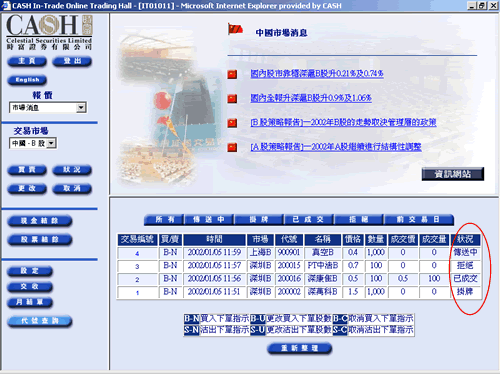Open the 國內全報升深滬B股升0.9%及1.06% news link
The height and width of the screenshot is (374, 500).
[311, 98]
